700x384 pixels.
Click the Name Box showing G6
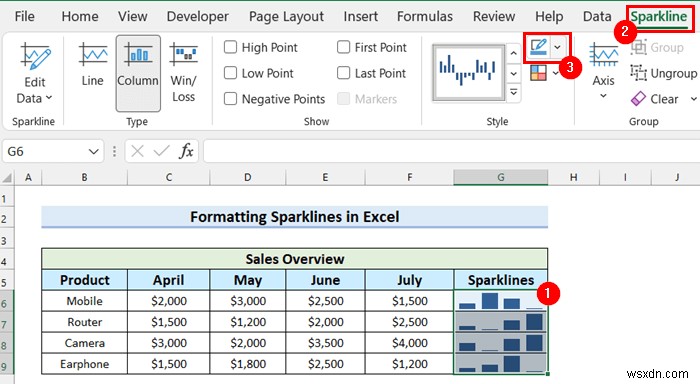pyautogui.click(x=53, y=151)
